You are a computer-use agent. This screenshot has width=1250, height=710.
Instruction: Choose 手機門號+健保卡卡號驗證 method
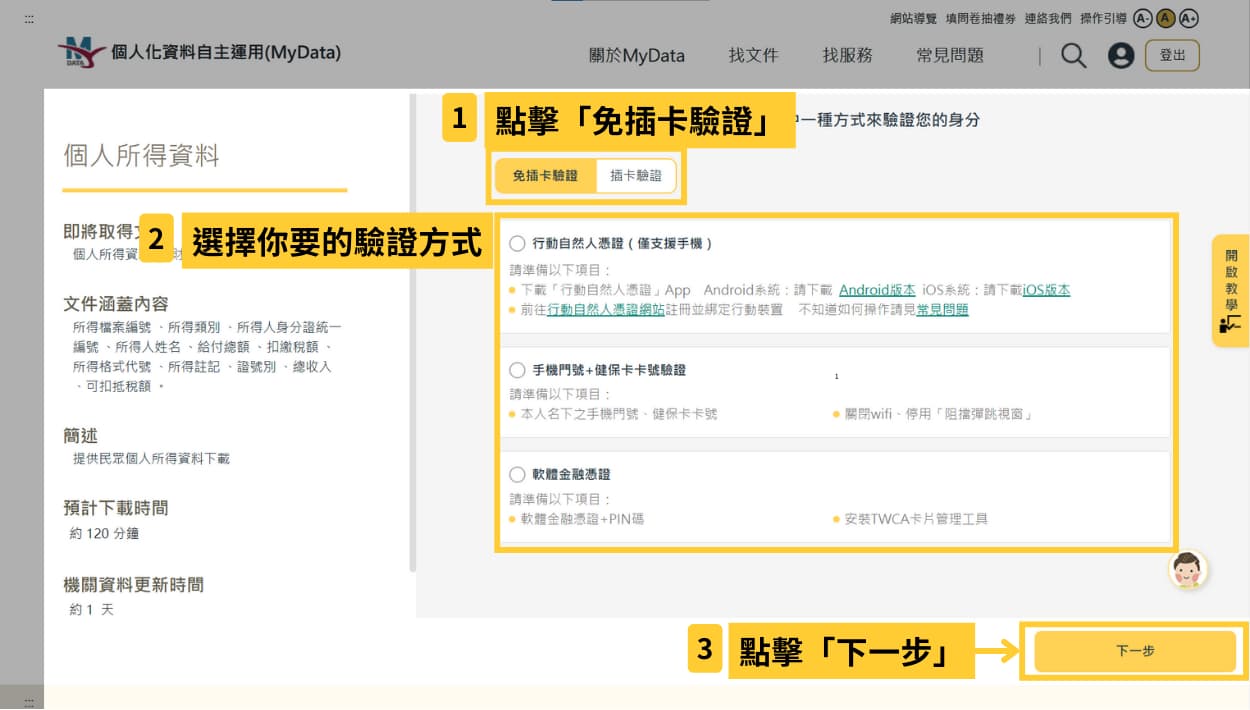coord(517,371)
